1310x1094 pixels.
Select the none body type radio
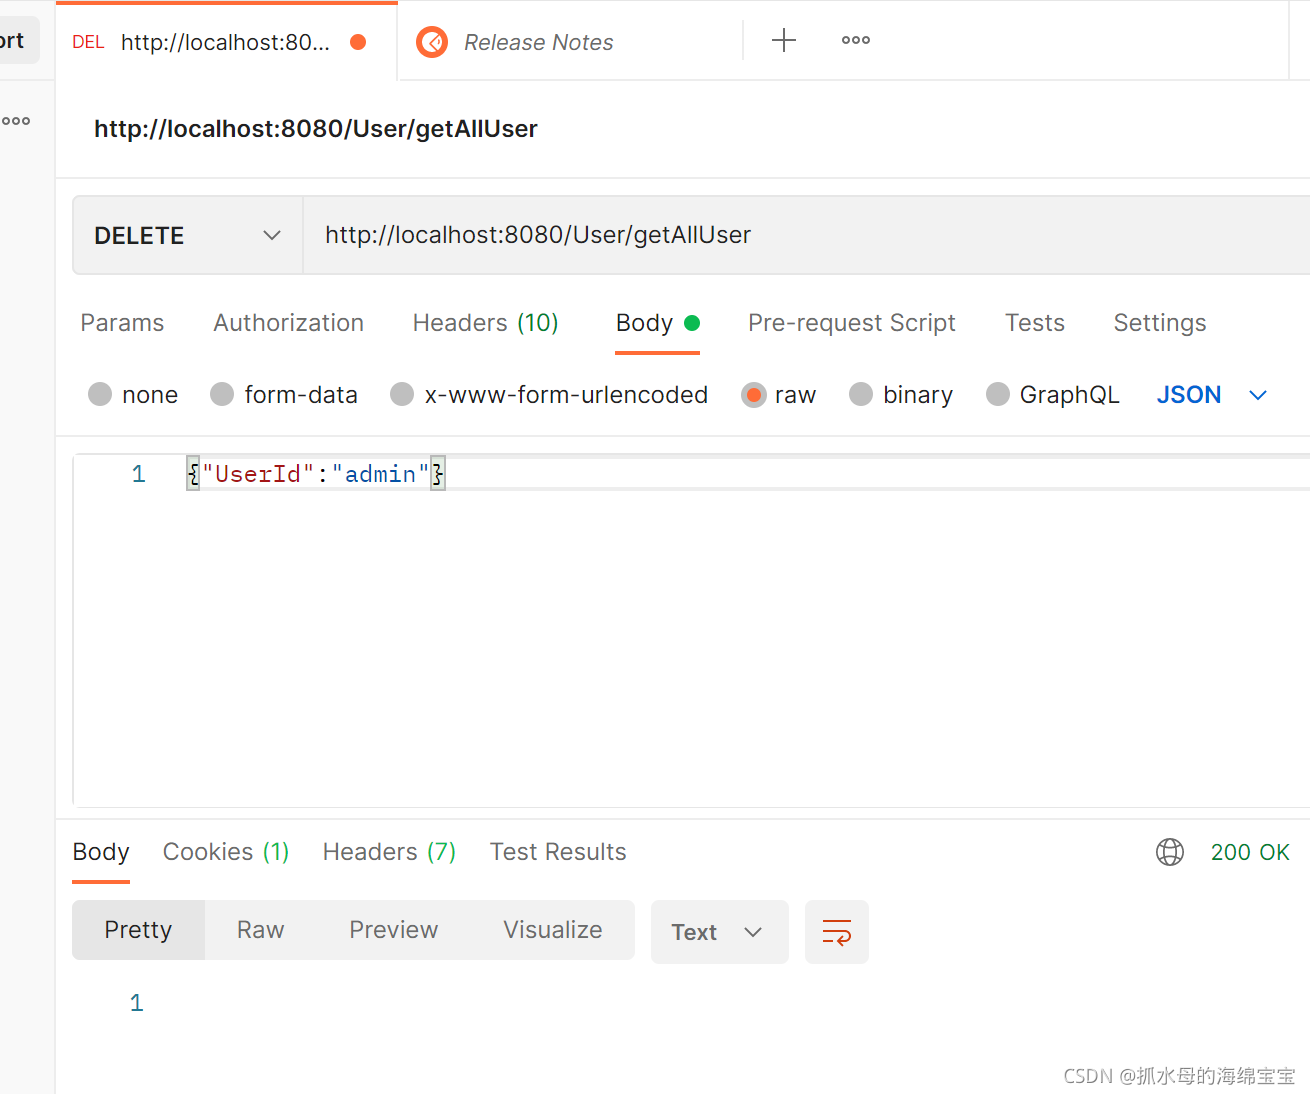click(100, 394)
